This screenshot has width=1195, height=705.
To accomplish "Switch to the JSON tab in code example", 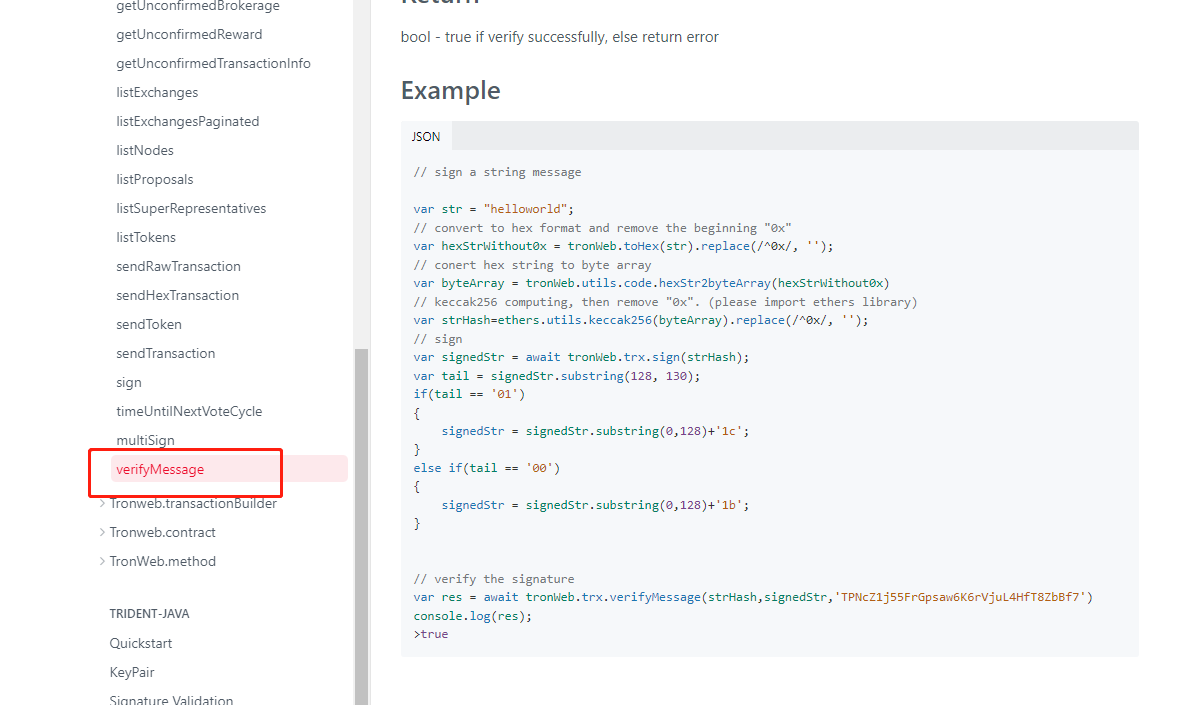I will tap(426, 136).
